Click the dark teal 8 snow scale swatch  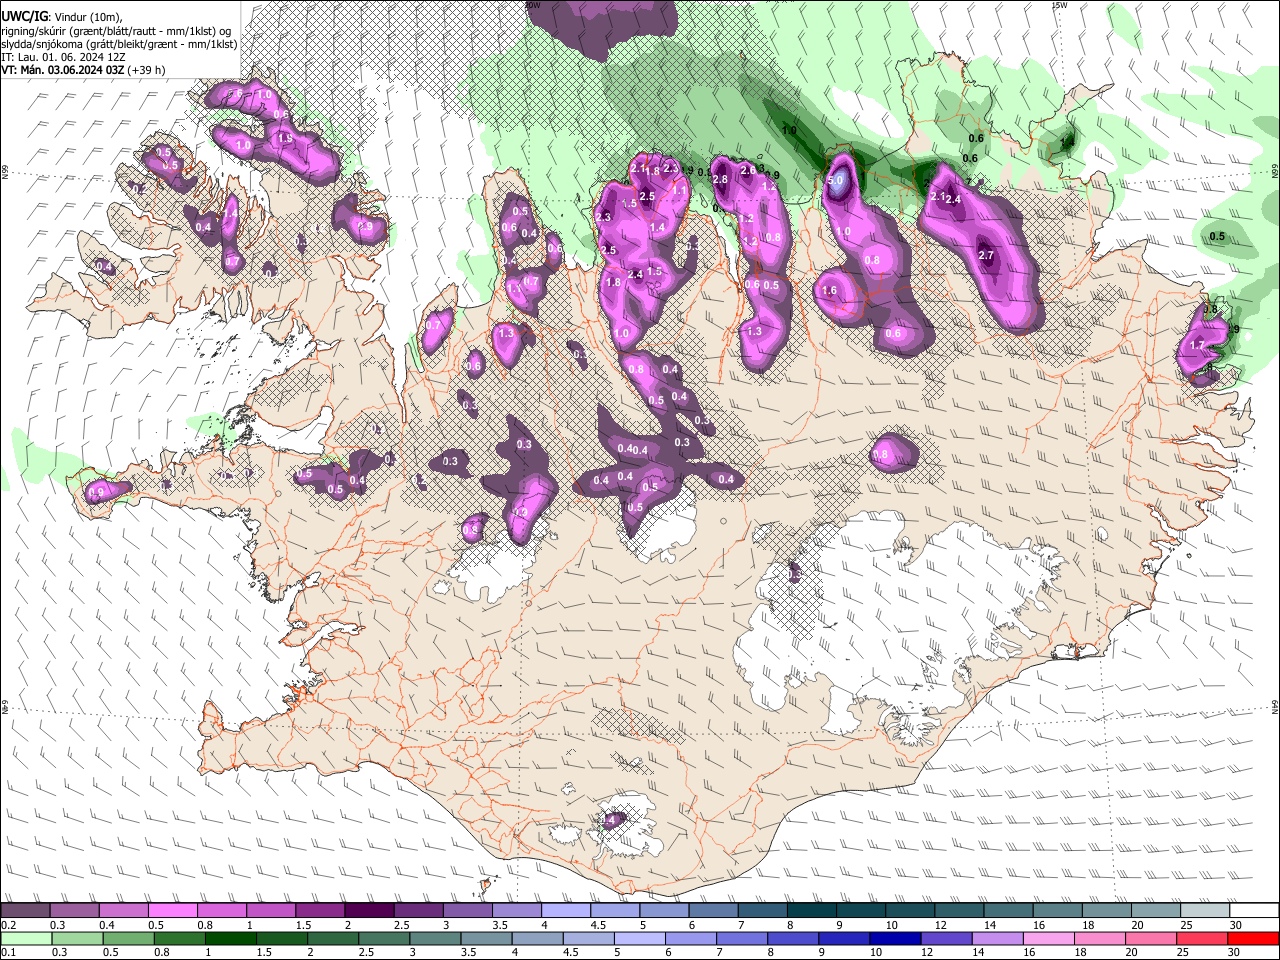pos(812,911)
